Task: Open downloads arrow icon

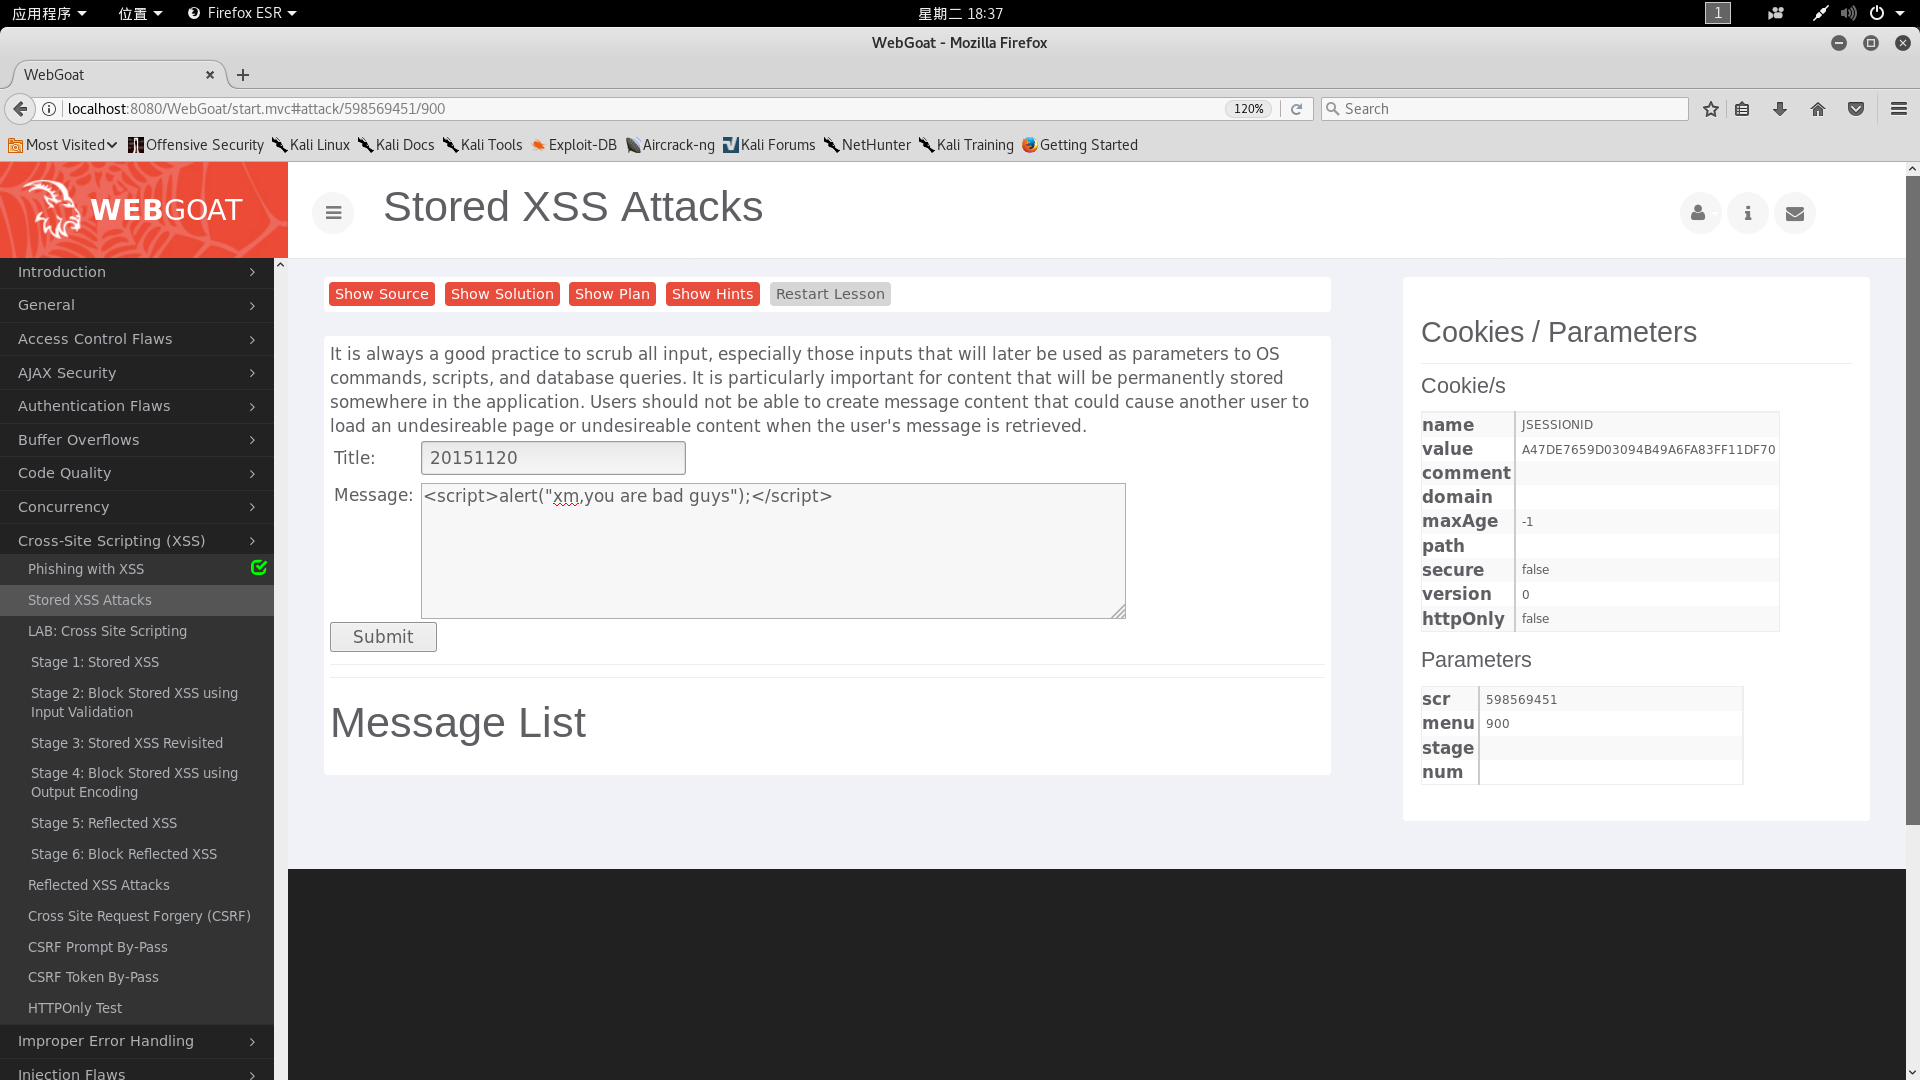Action: pyautogui.click(x=1780, y=109)
